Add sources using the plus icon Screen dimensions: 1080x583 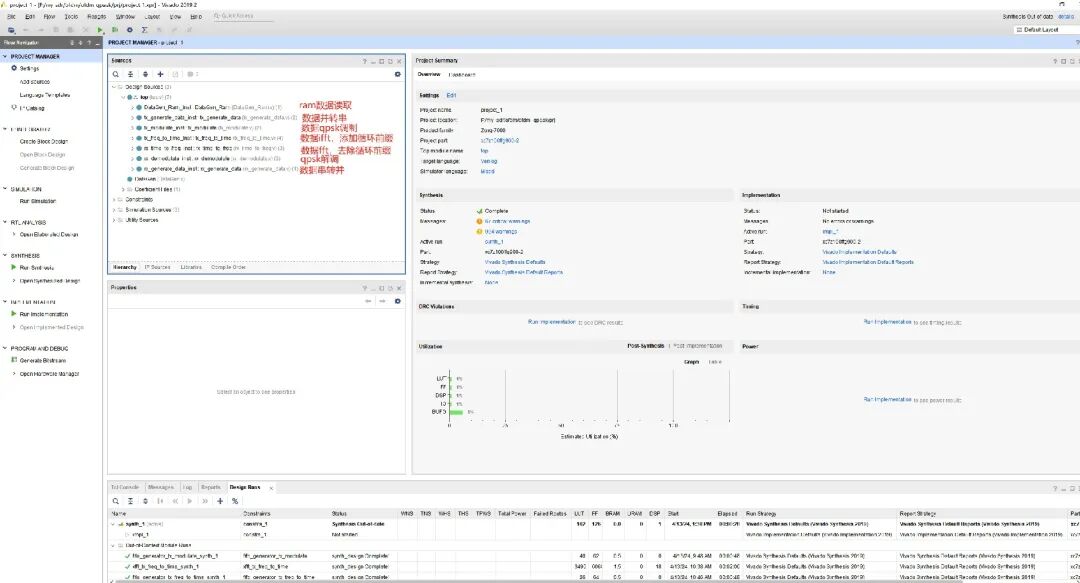(x=160, y=74)
